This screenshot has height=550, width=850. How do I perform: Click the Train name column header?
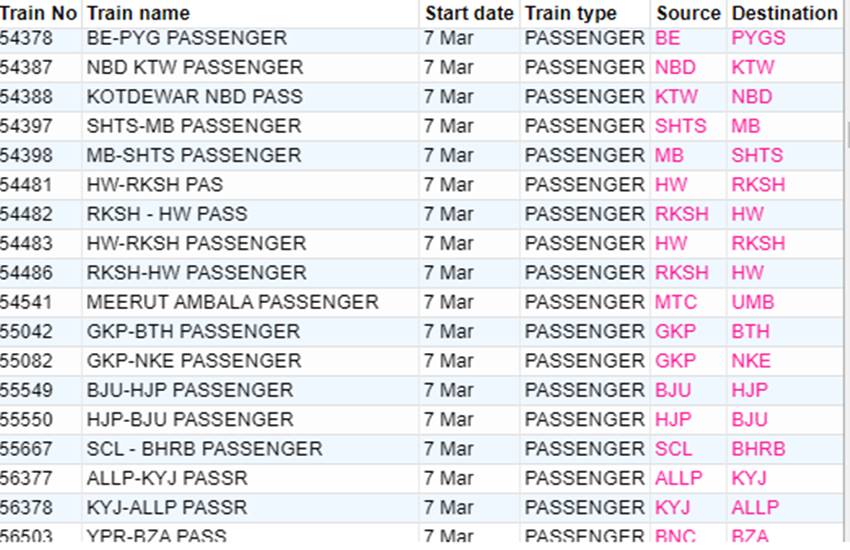tap(137, 13)
